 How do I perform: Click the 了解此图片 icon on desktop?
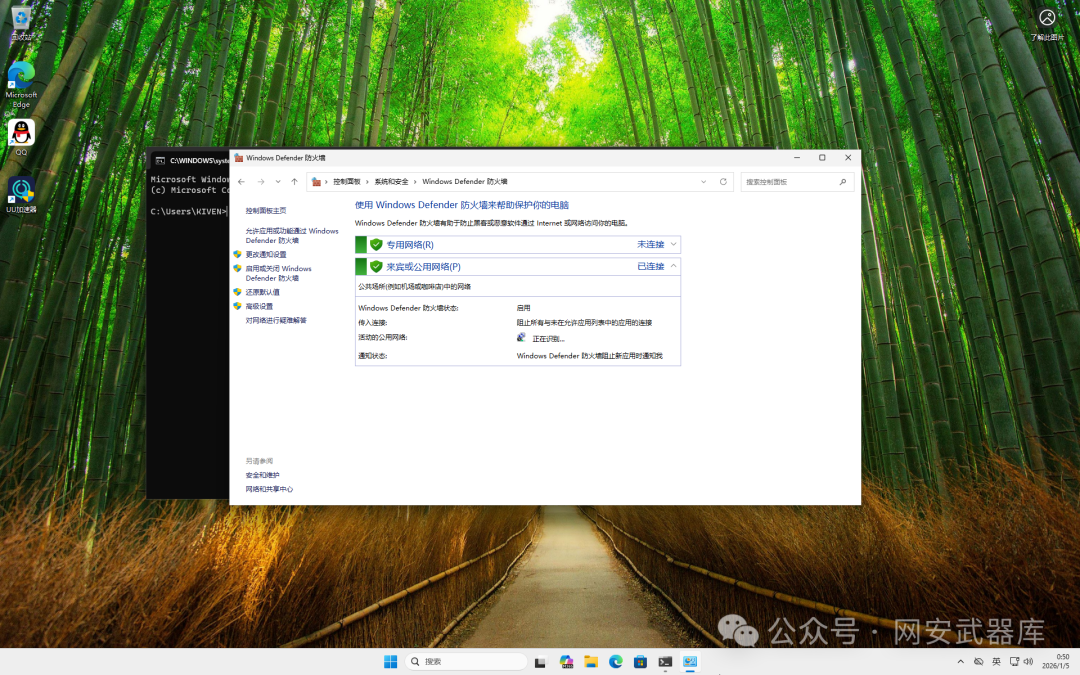[1047, 25]
